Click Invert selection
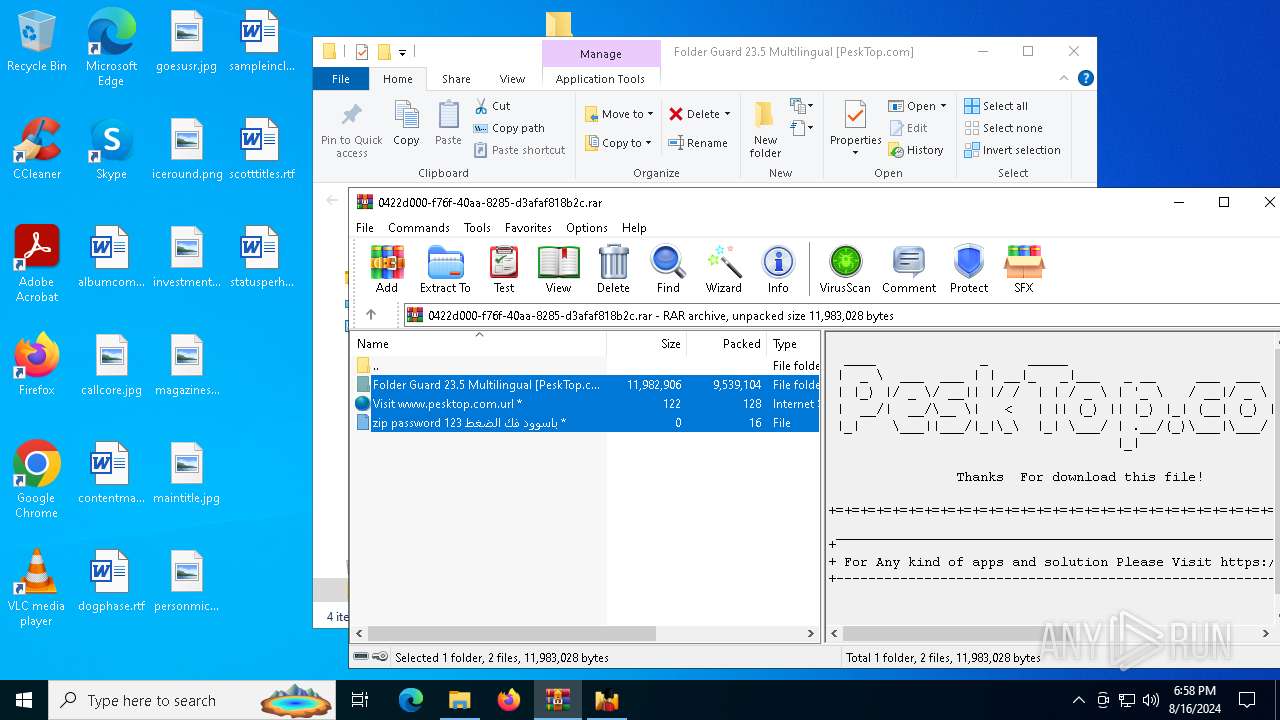The width and height of the screenshot is (1280, 720). 1012,150
